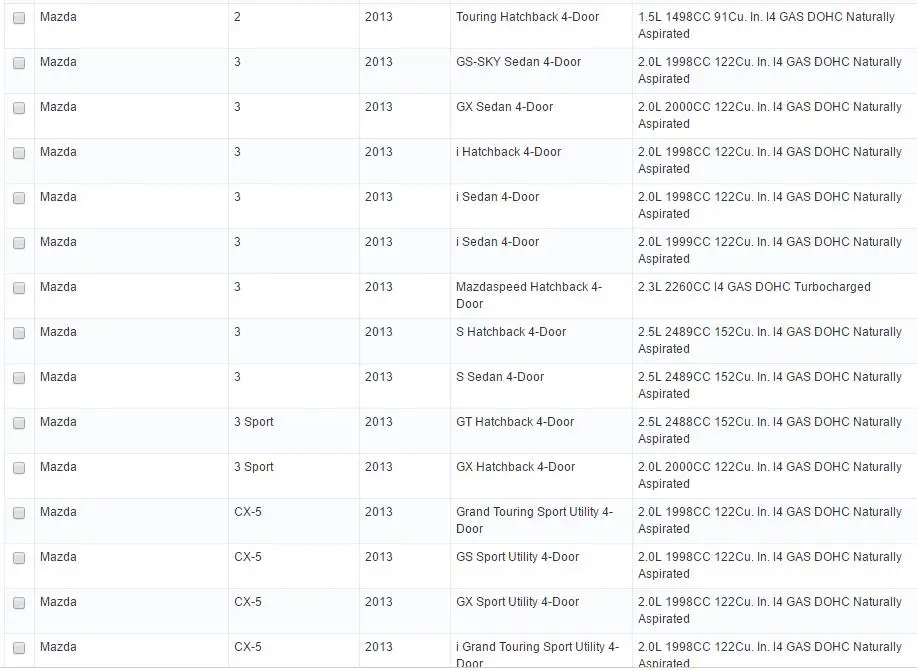
Task: Click 'Mazda' make in Touring Hatchback row
Action: coord(58,17)
